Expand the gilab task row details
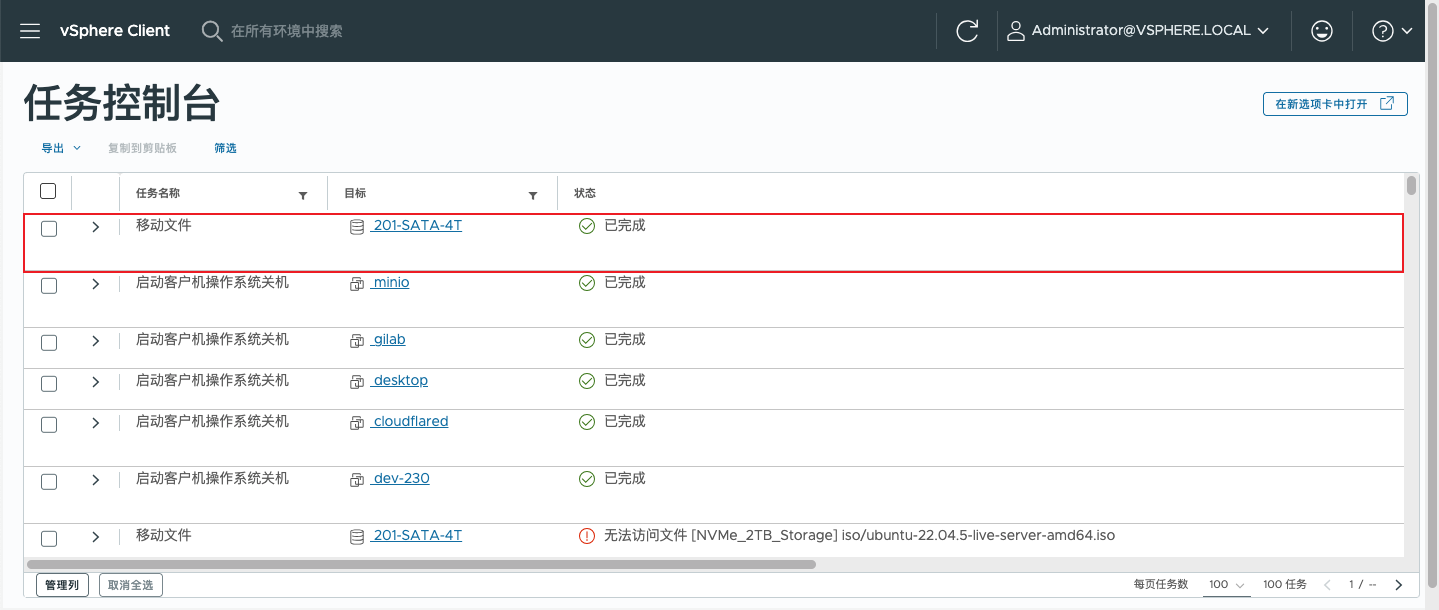 (x=96, y=341)
